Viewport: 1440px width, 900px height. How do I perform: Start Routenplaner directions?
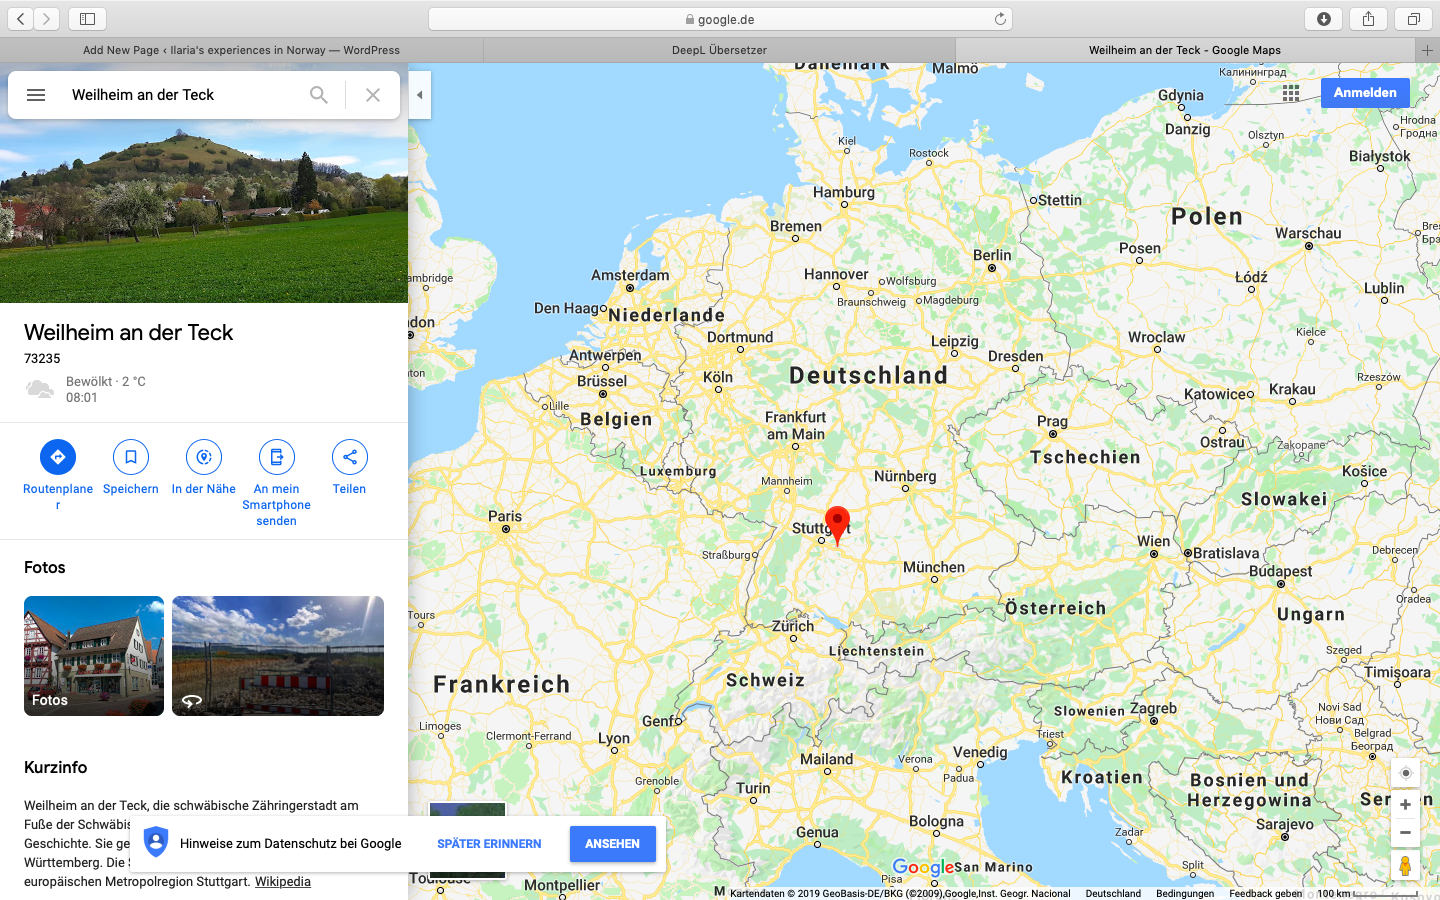58,457
